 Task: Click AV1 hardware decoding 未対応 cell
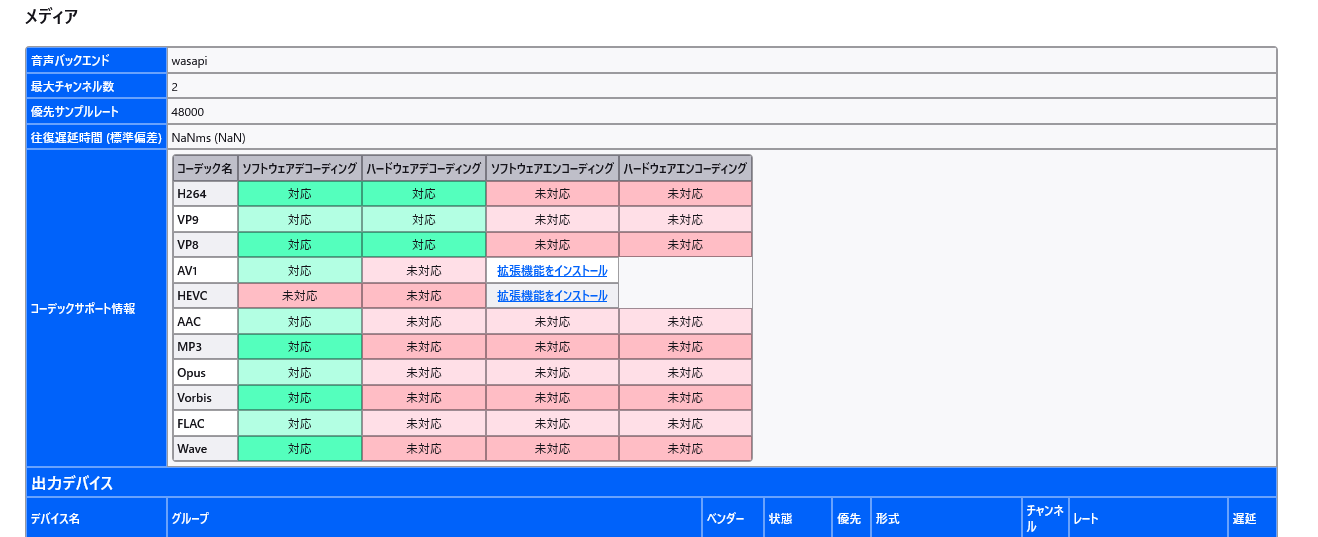pos(424,270)
